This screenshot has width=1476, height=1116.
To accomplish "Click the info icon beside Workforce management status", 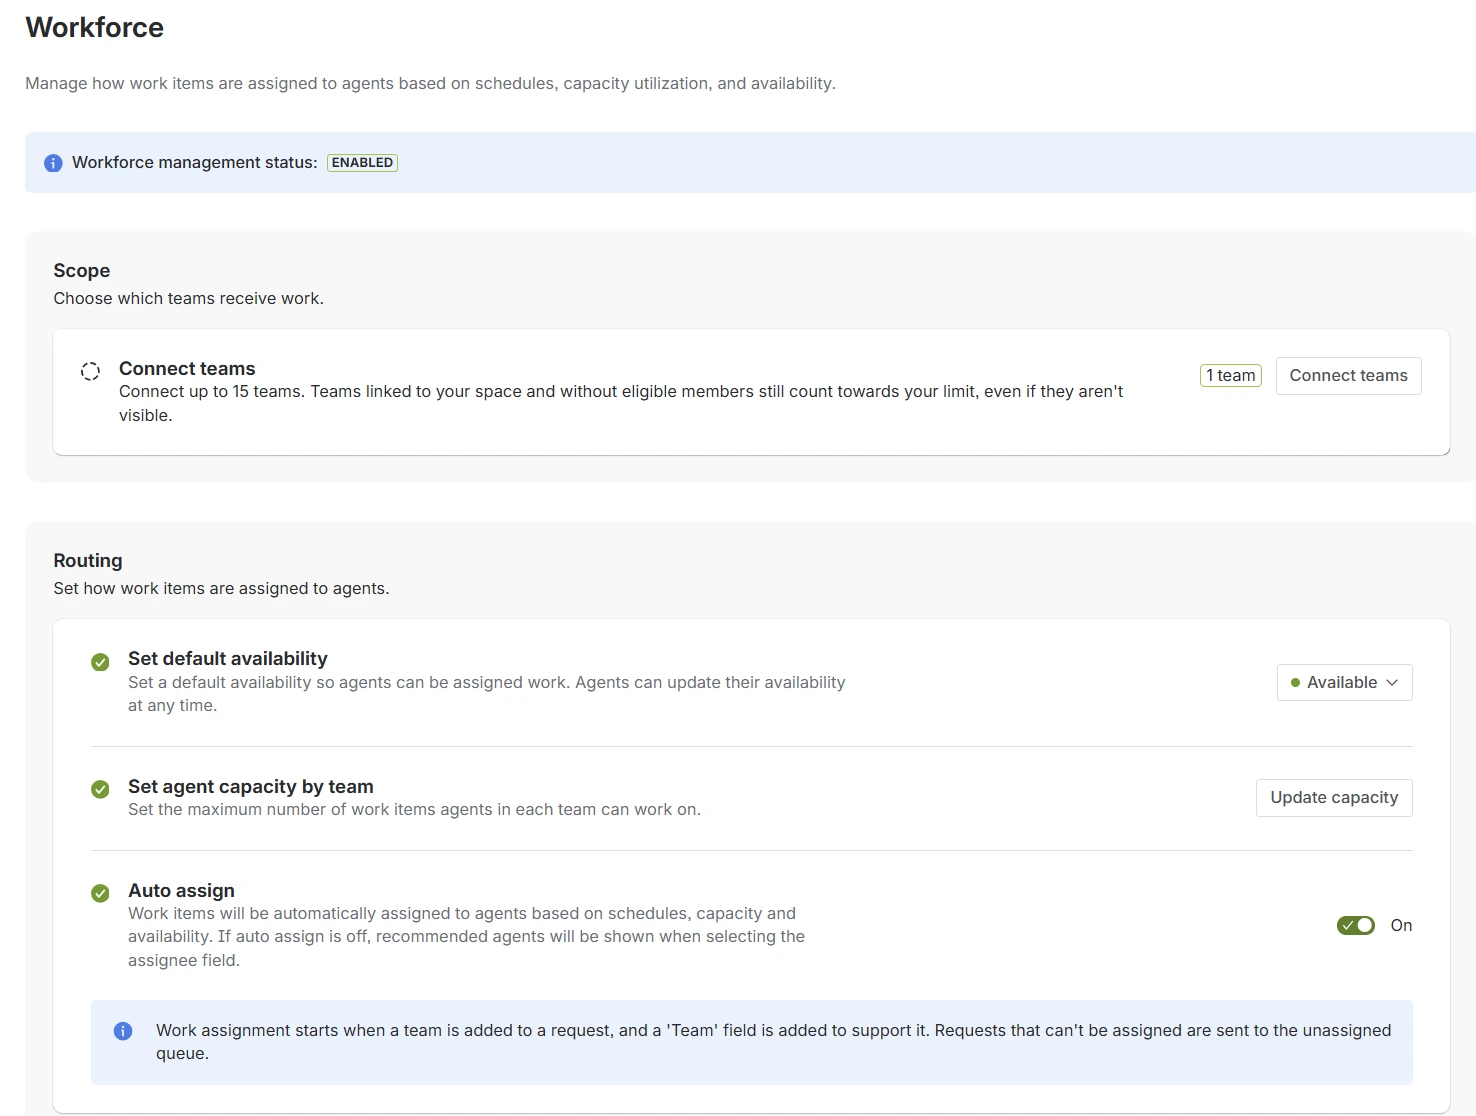I will coord(54,163).
